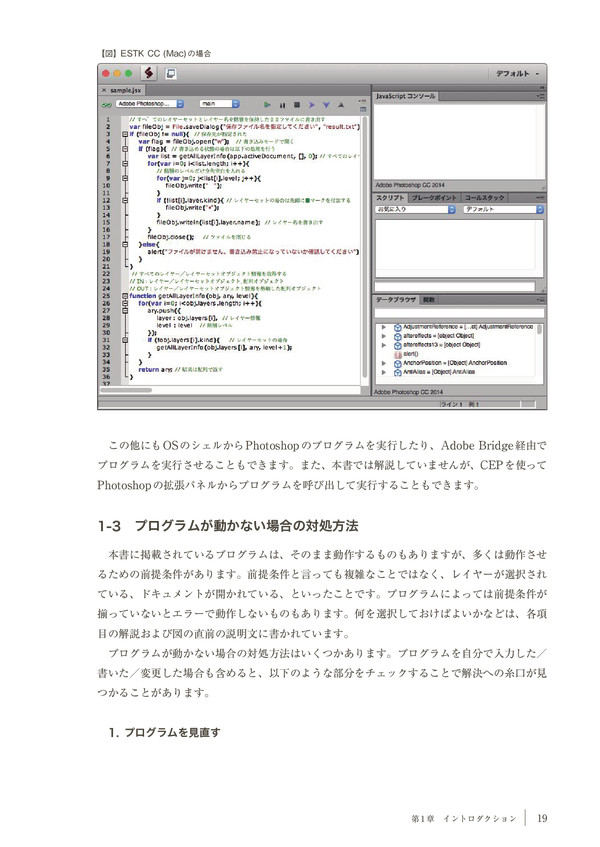Click the Data Browser text input field
Screen dimensions: 600x847
(x=459, y=313)
